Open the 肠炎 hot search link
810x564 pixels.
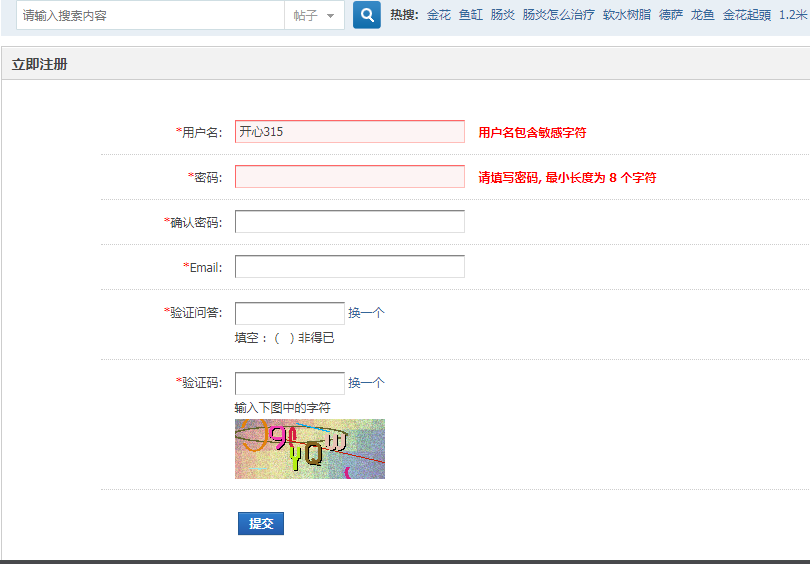(503, 15)
